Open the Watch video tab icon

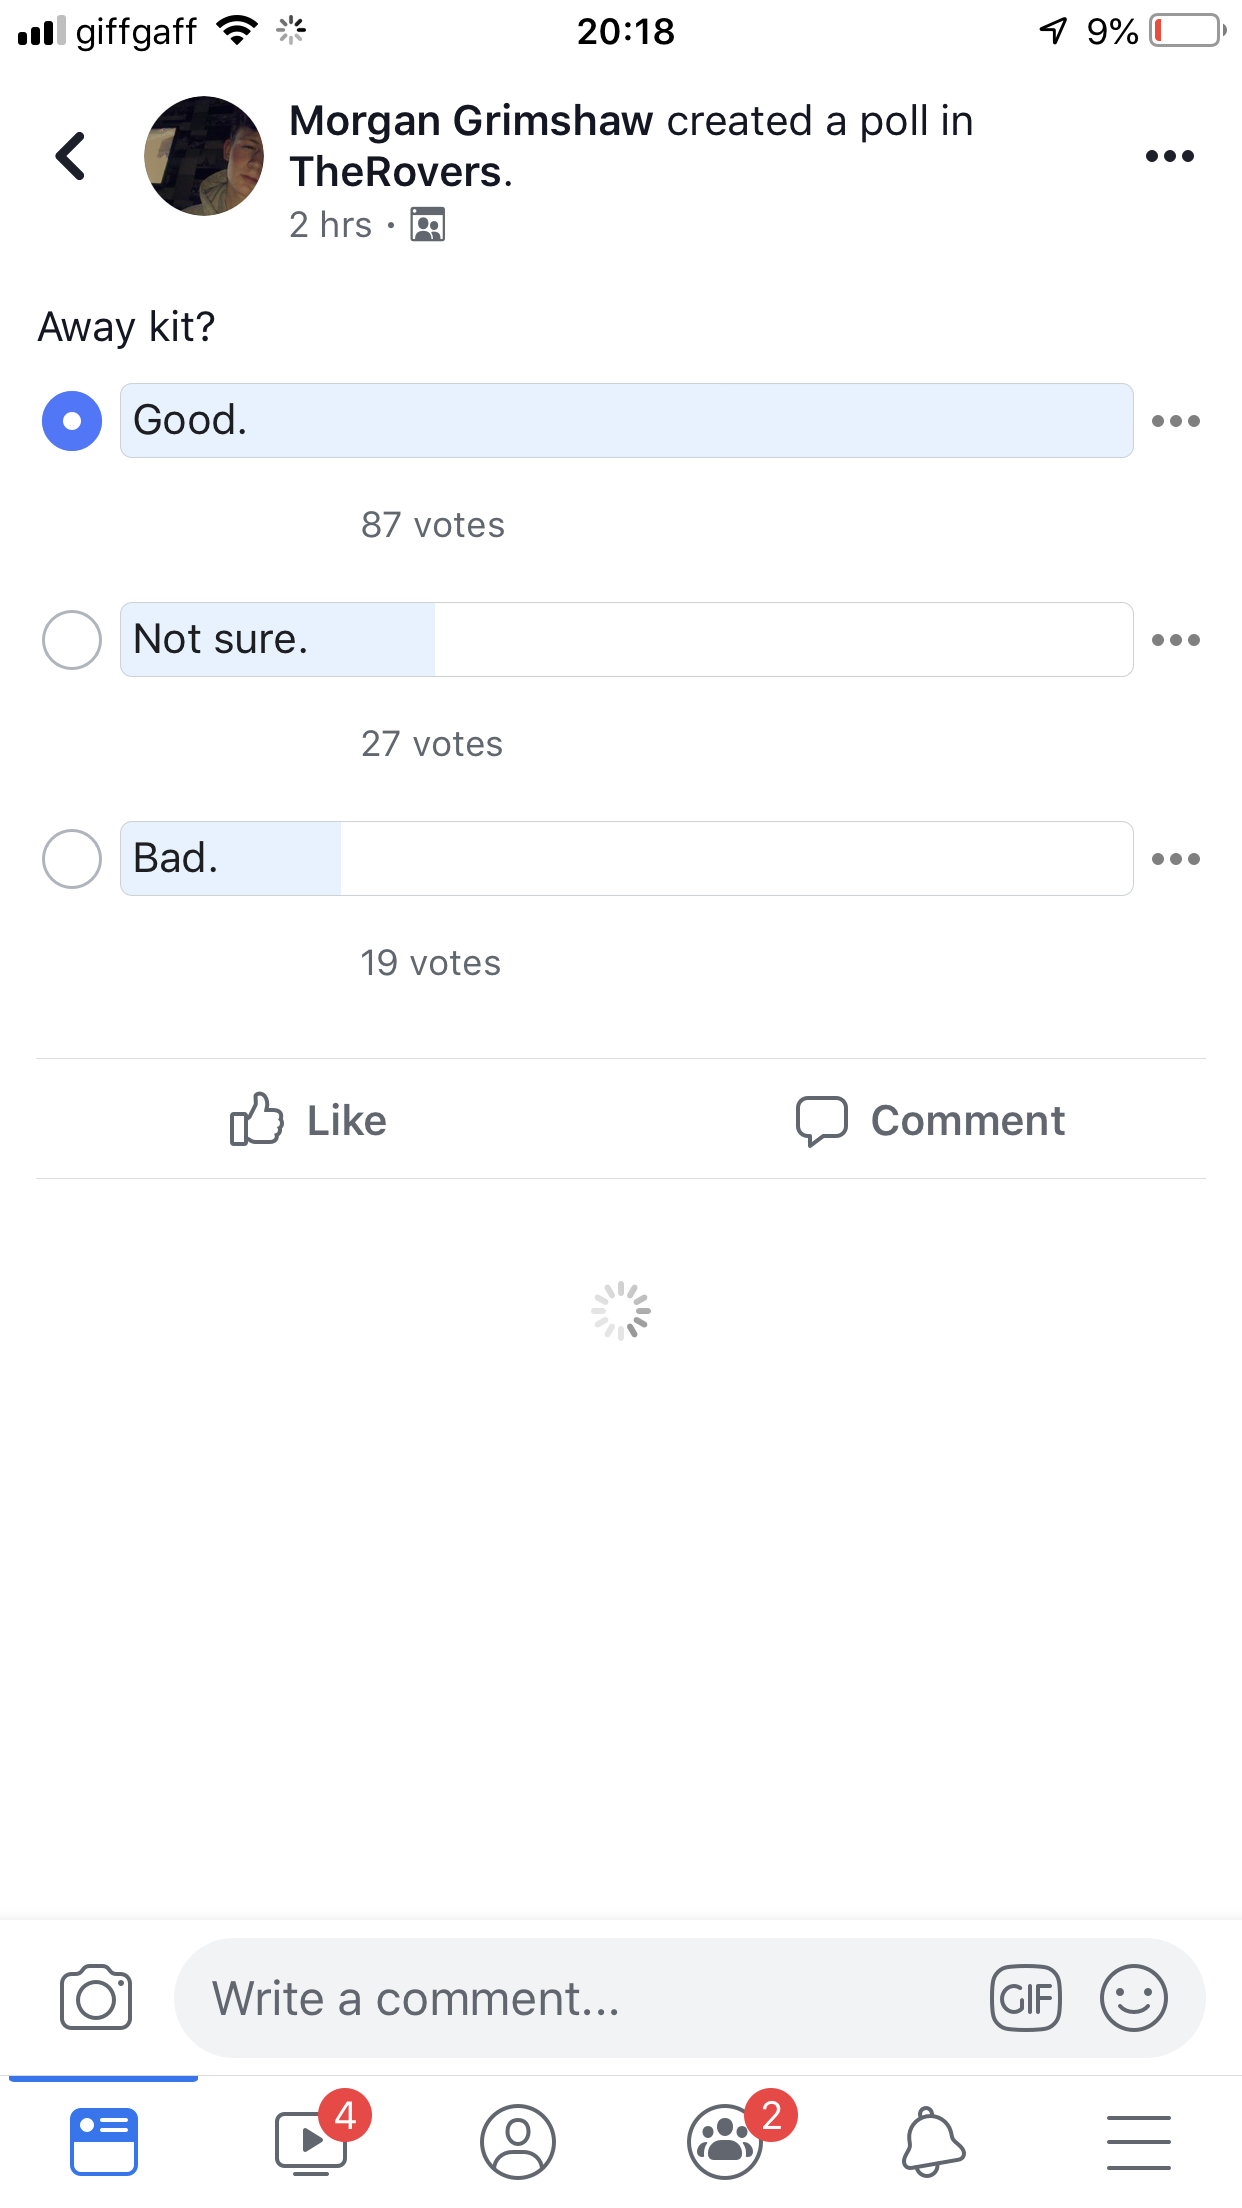click(x=312, y=2142)
